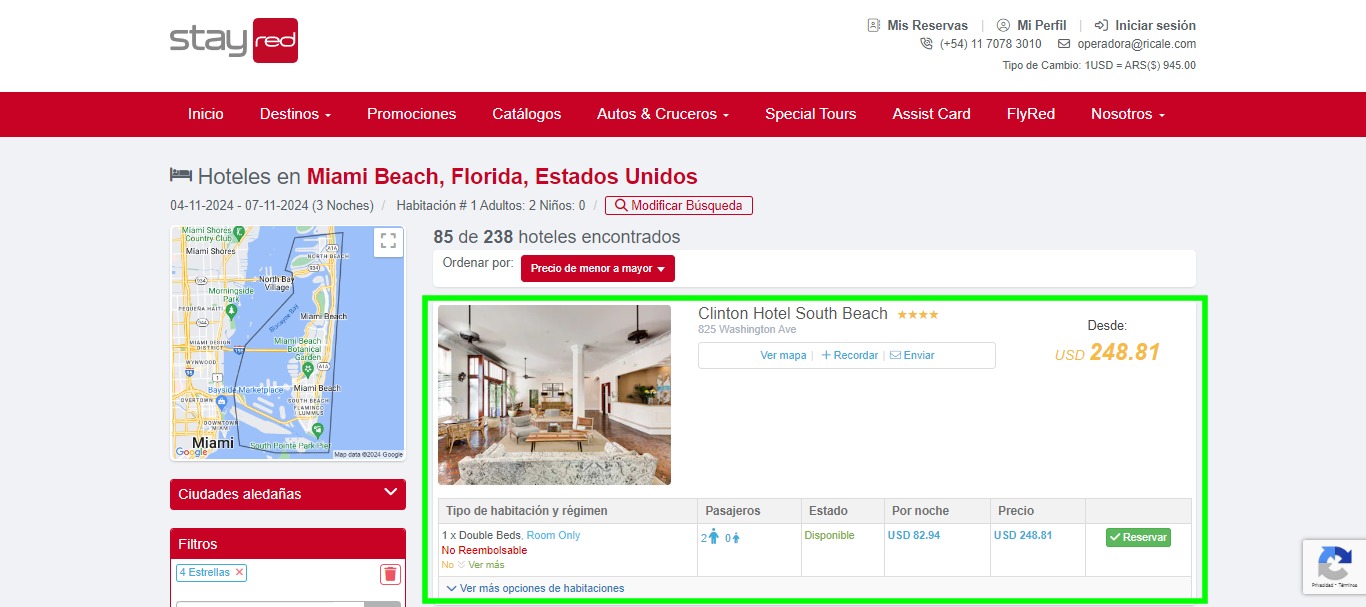Click Ver mapa for Clinton Hotel
Screen dimensions: 1366x607
[783, 355]
